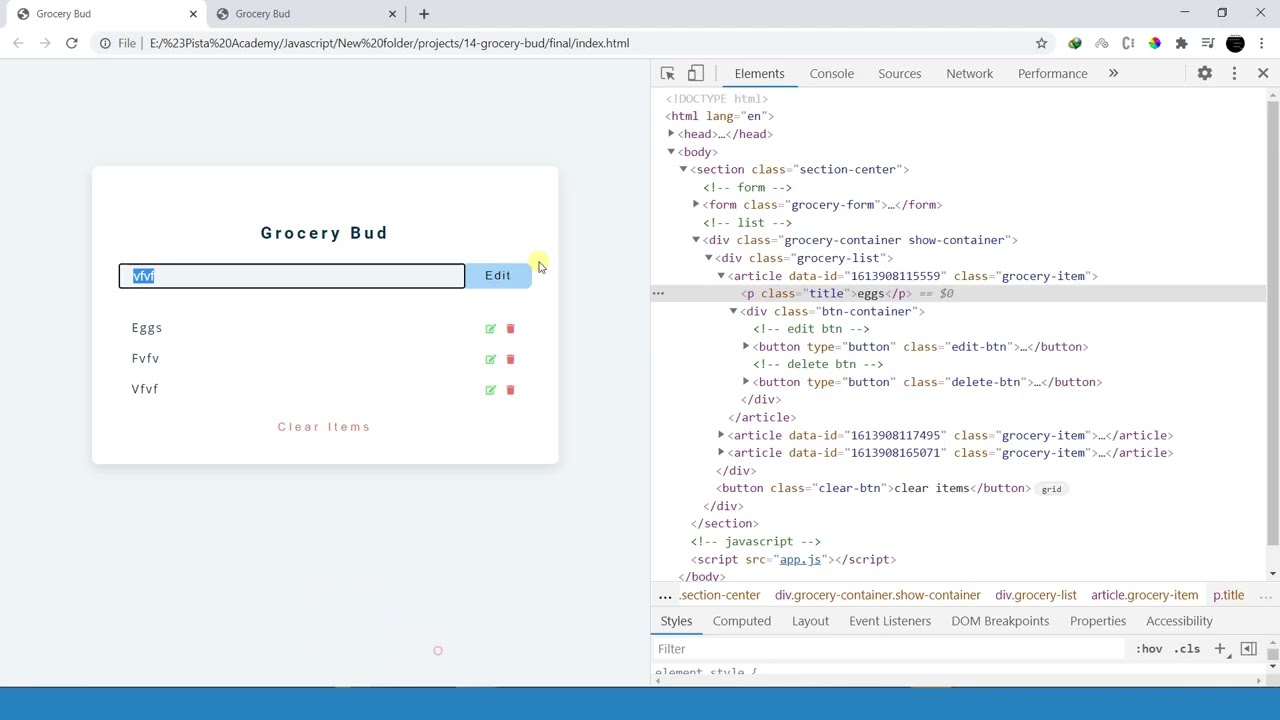Show the computed styles sidebar pane icon

(1248, 649)
